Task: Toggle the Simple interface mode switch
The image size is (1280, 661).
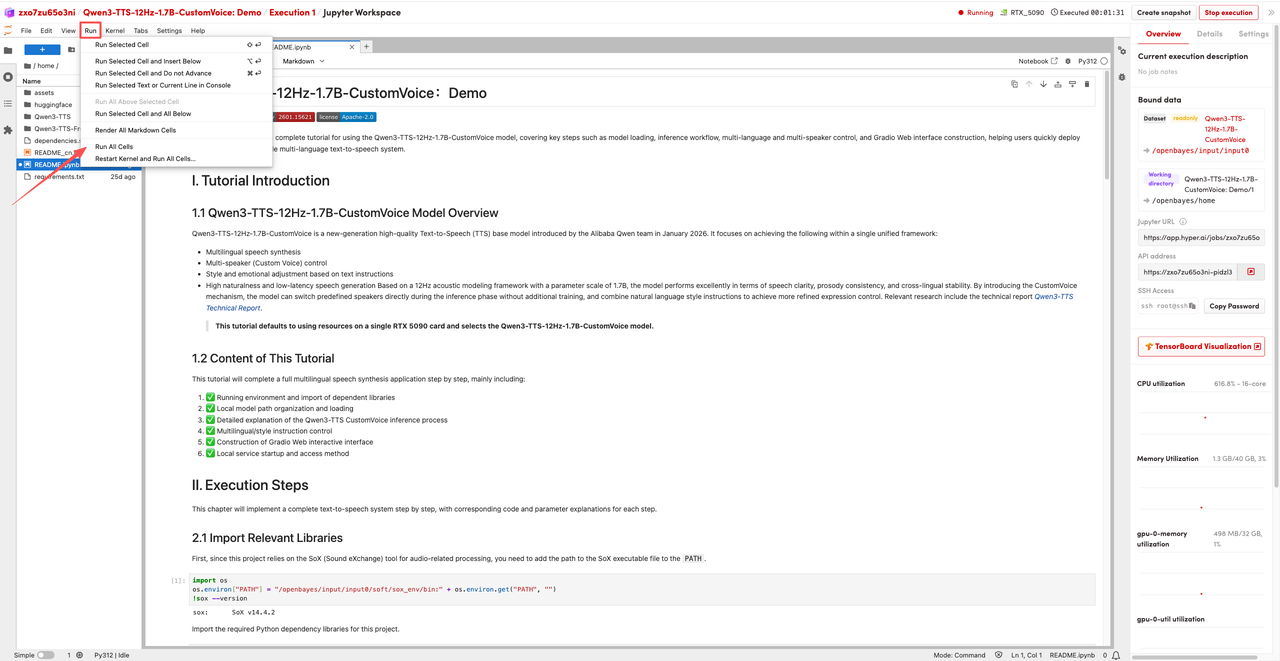Action: 45,655
